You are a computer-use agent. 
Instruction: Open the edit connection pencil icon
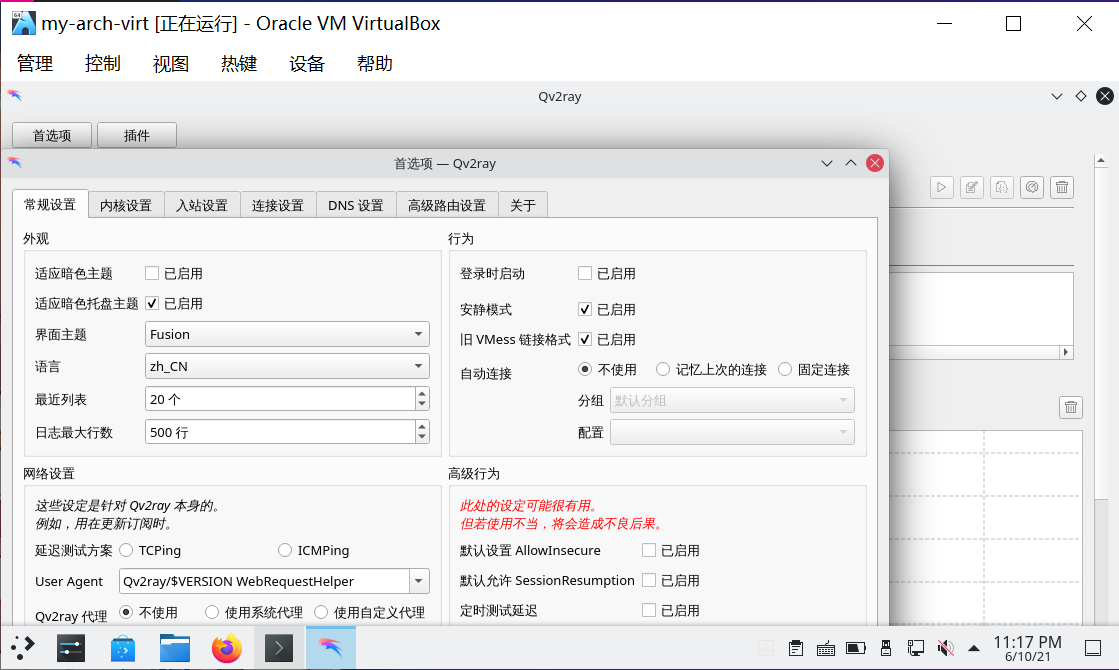click(x=971, y=187)
